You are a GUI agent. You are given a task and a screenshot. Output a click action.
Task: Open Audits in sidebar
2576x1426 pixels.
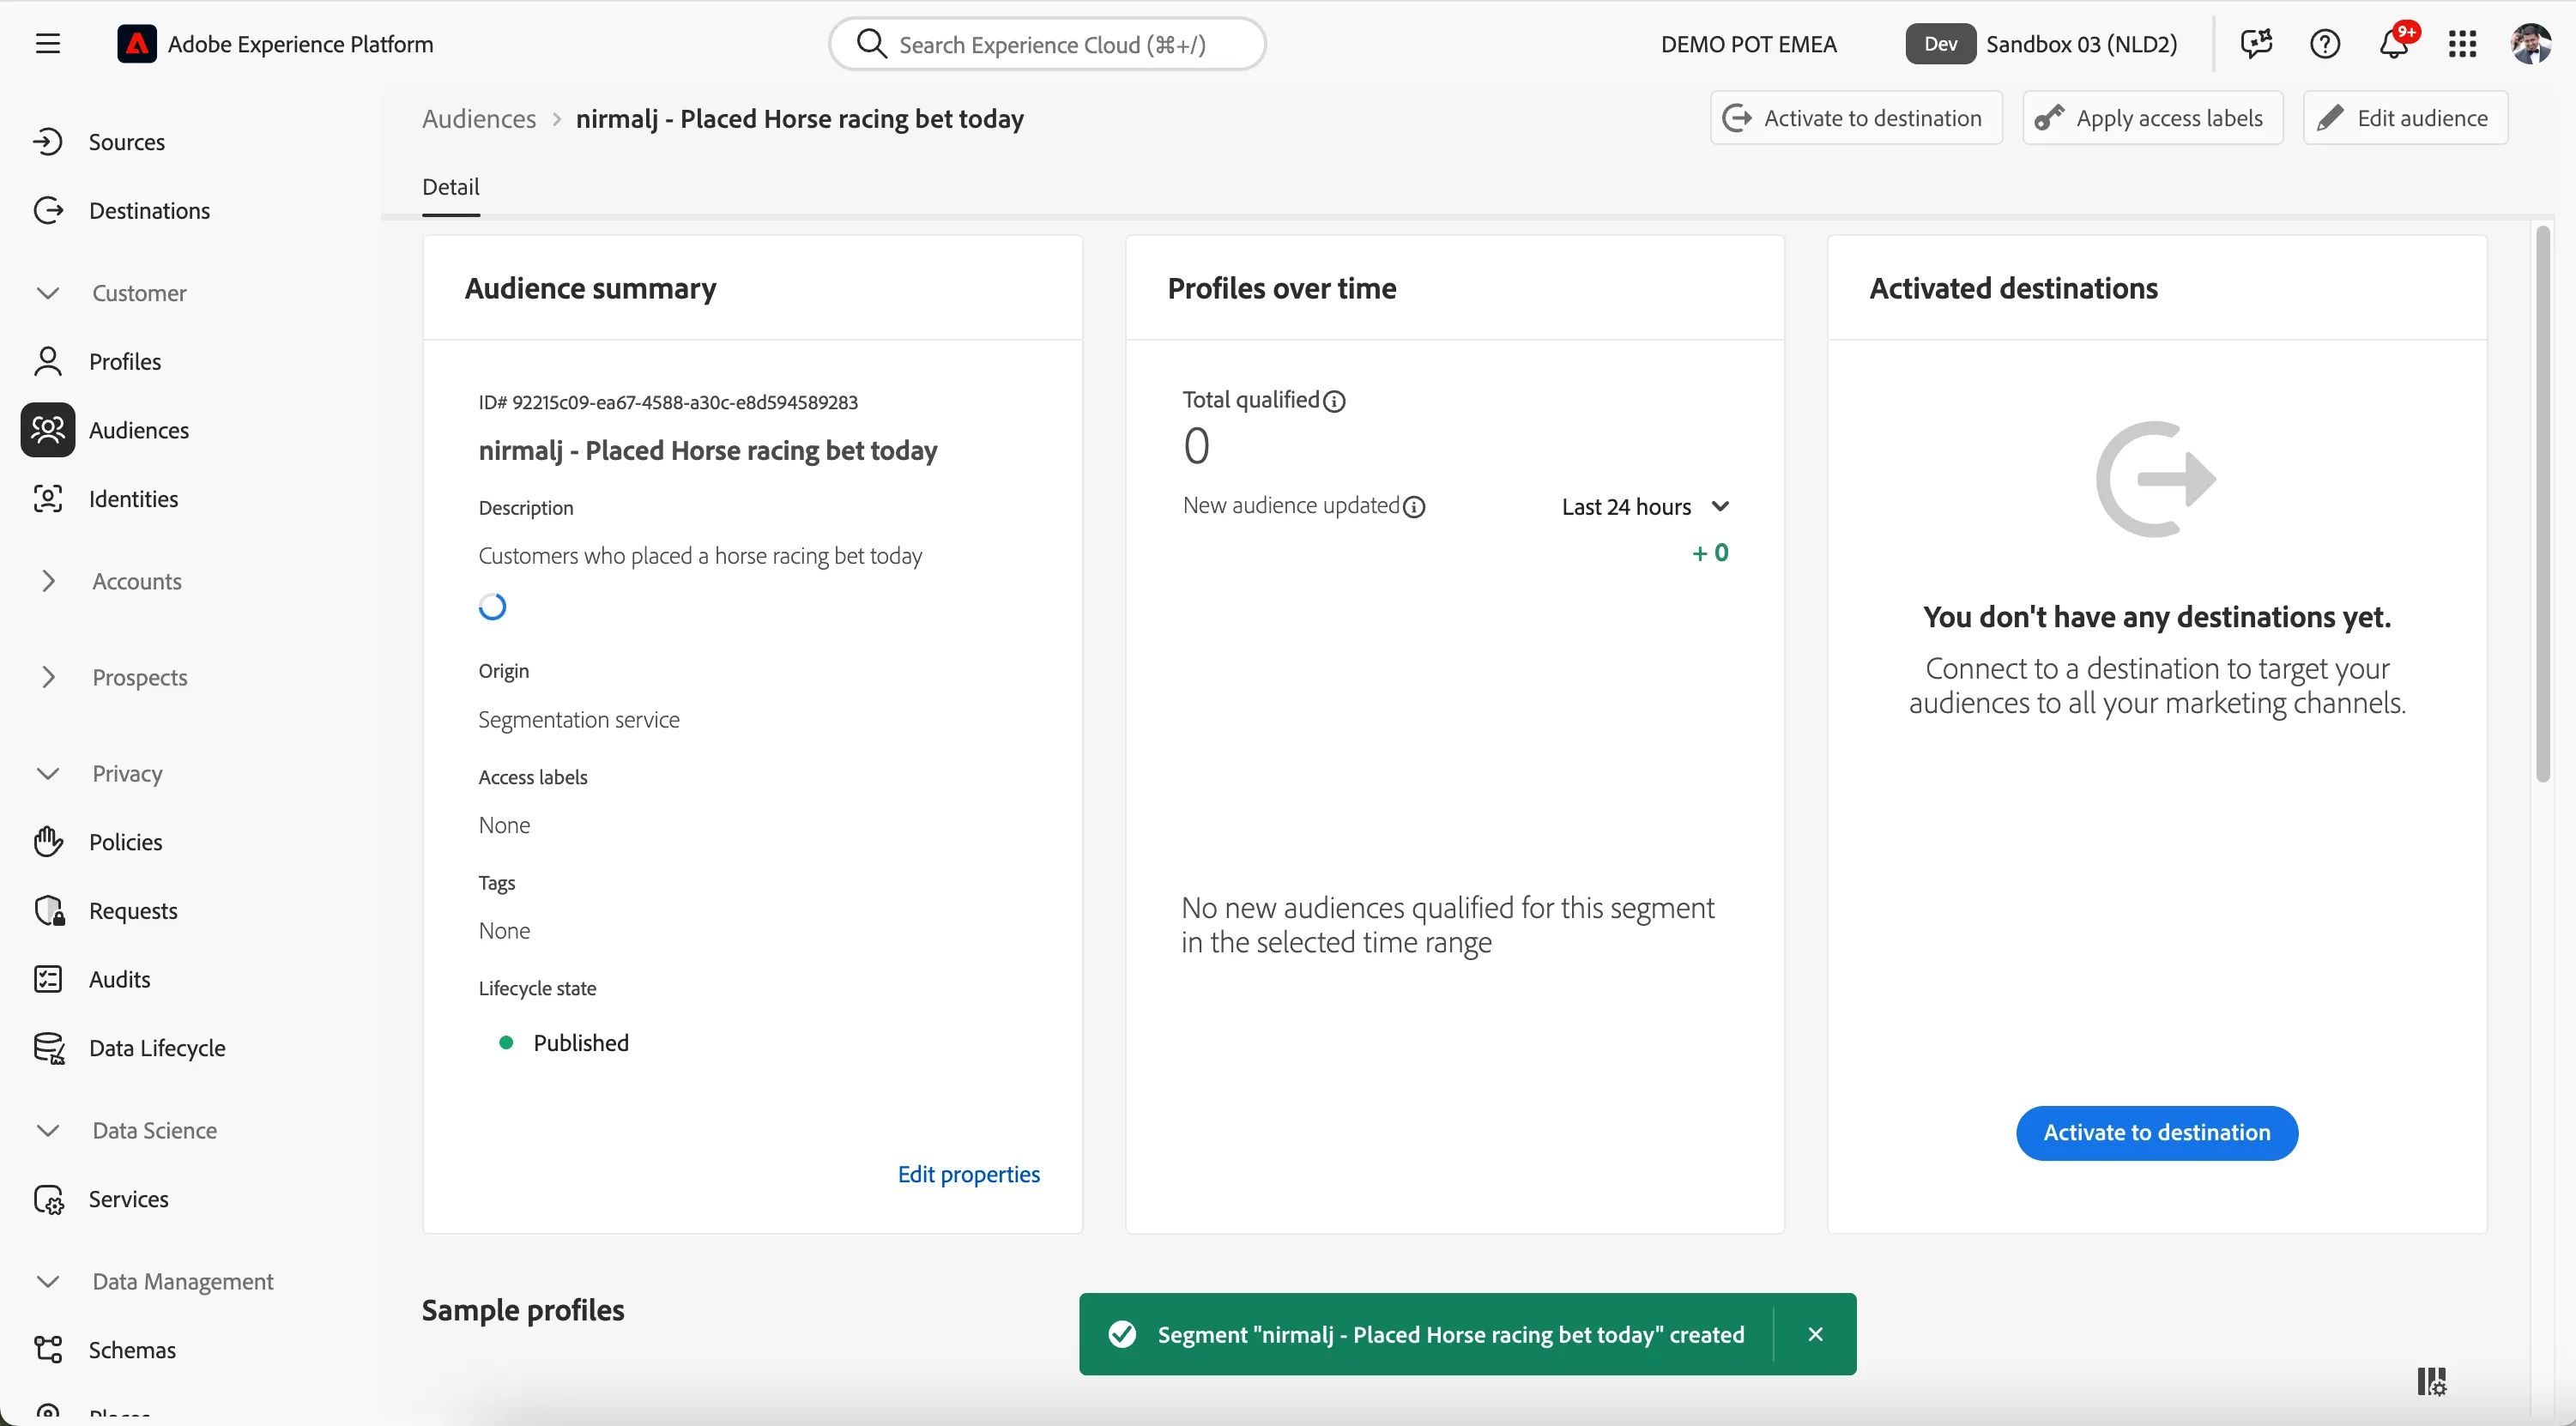119,979
